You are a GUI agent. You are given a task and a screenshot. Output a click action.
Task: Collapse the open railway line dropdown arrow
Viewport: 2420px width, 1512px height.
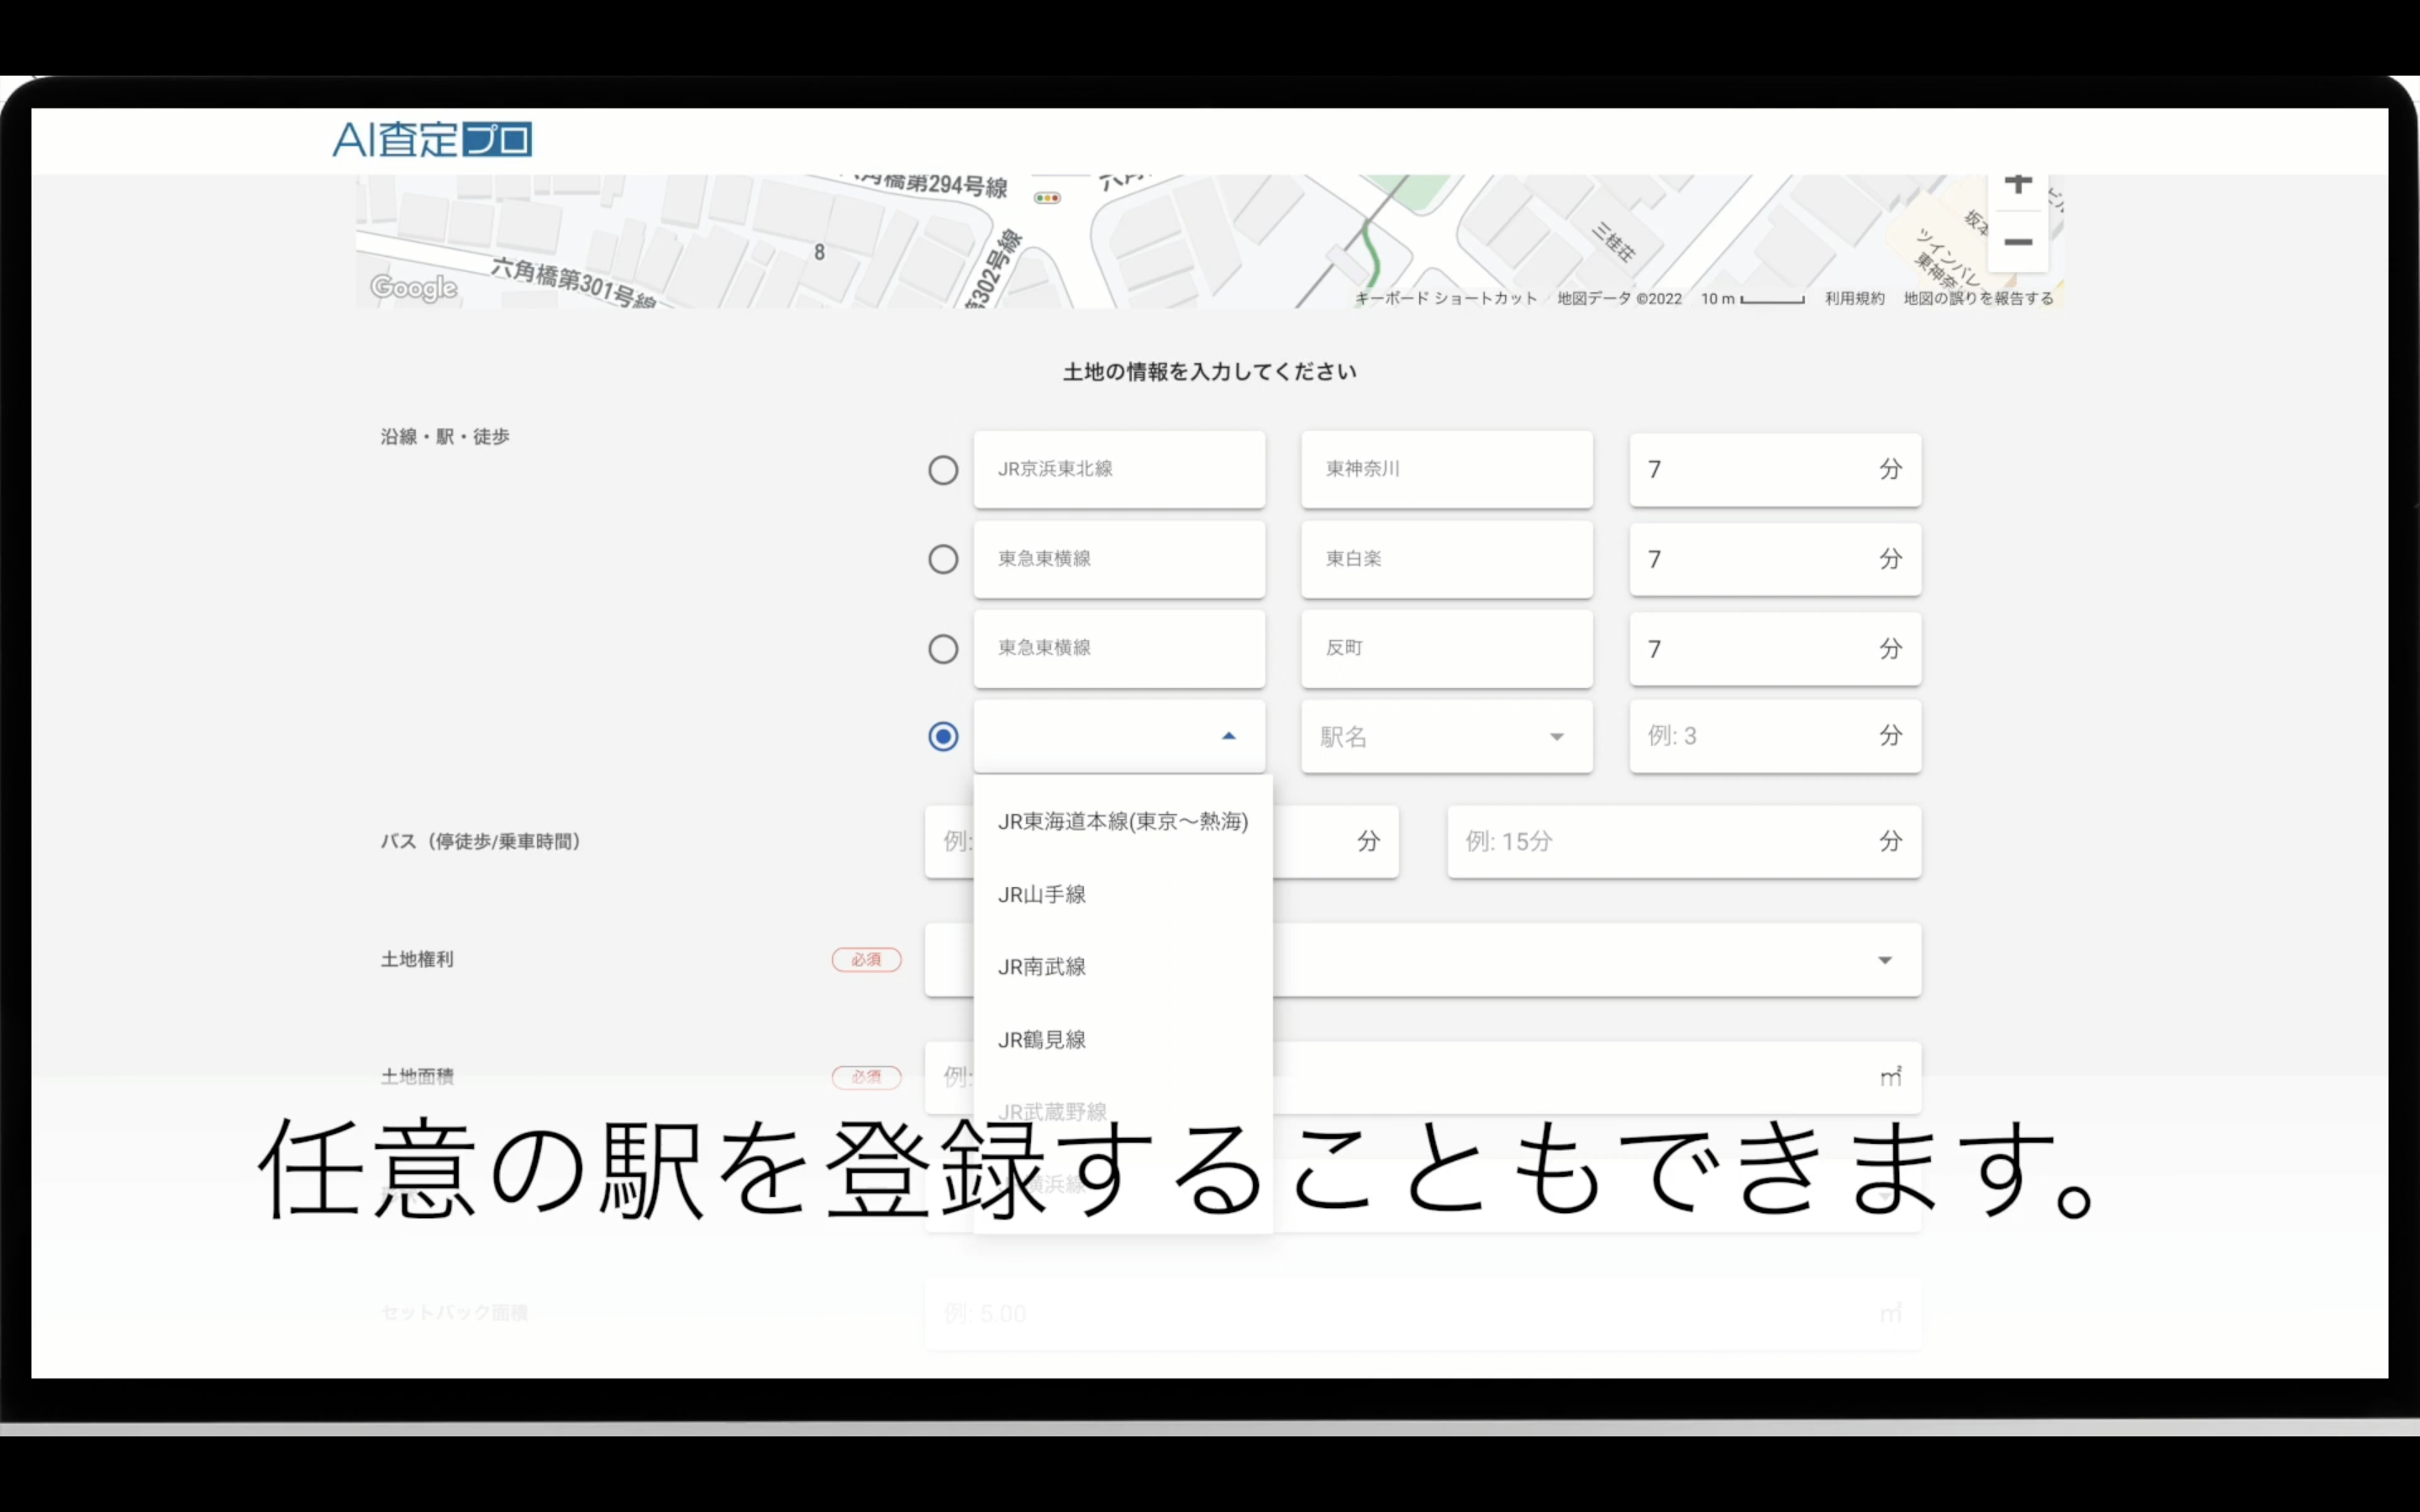[1229, 736]
